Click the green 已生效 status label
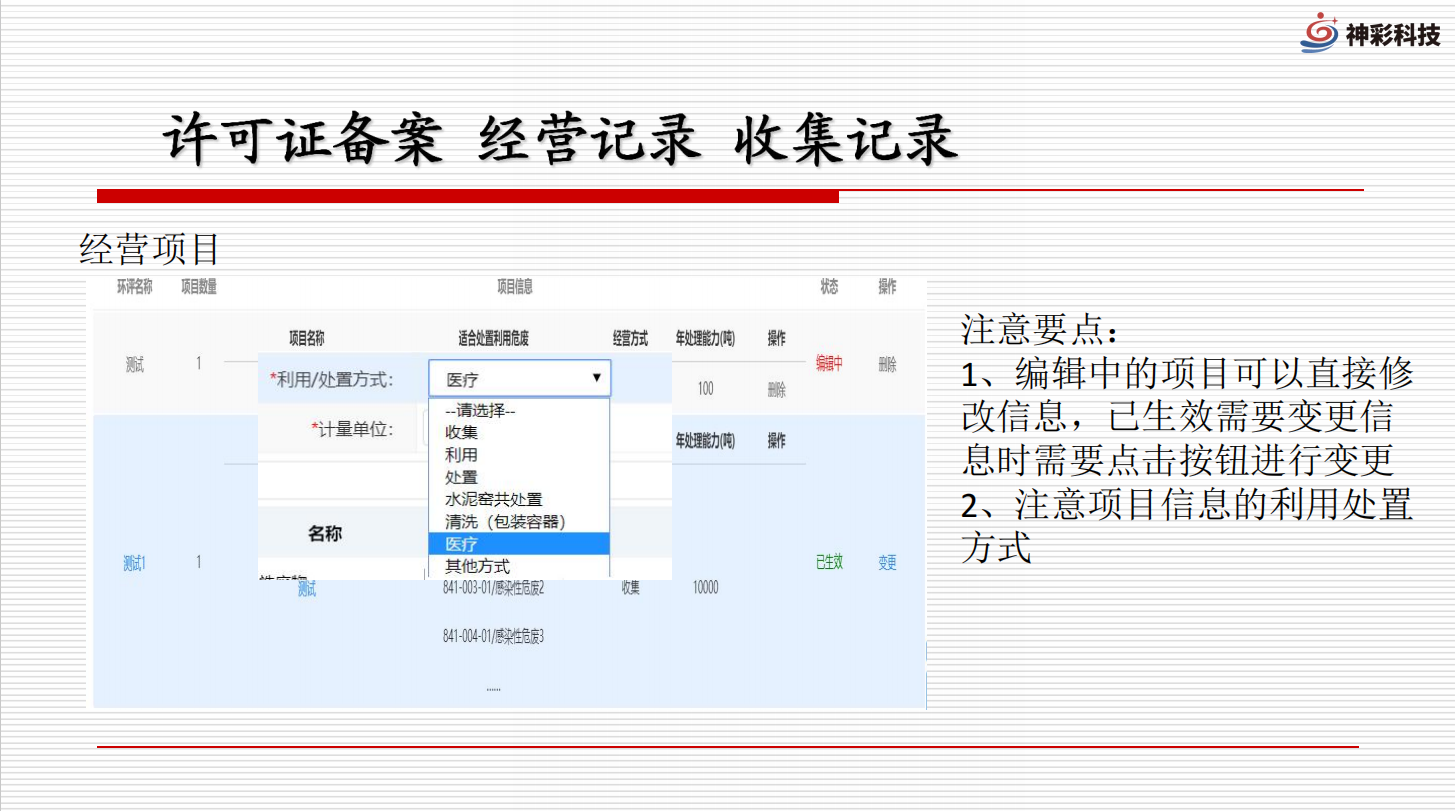Screen dimensions: 1456x811 point(829,563)
